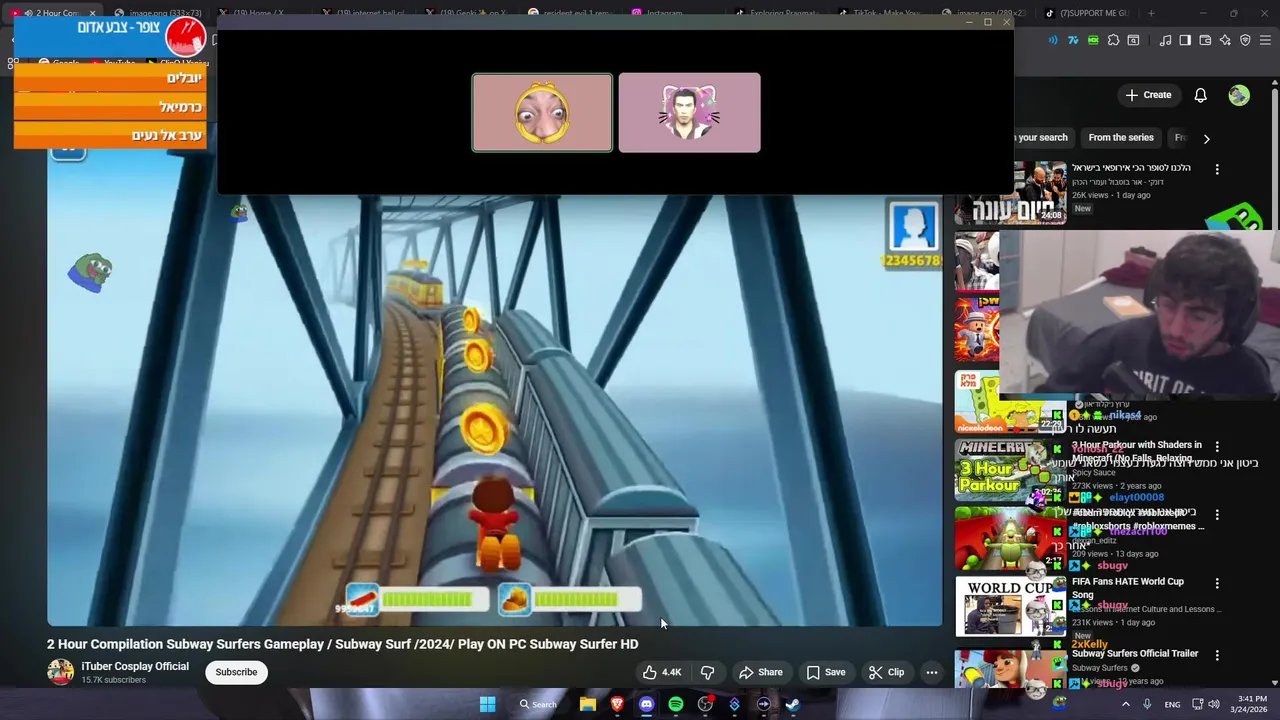This screenshot has width=1280, height=720.
Task: Open iTuber Cosplay Official channel avatar
Action: pyautogui.click(x=60, y=672)
